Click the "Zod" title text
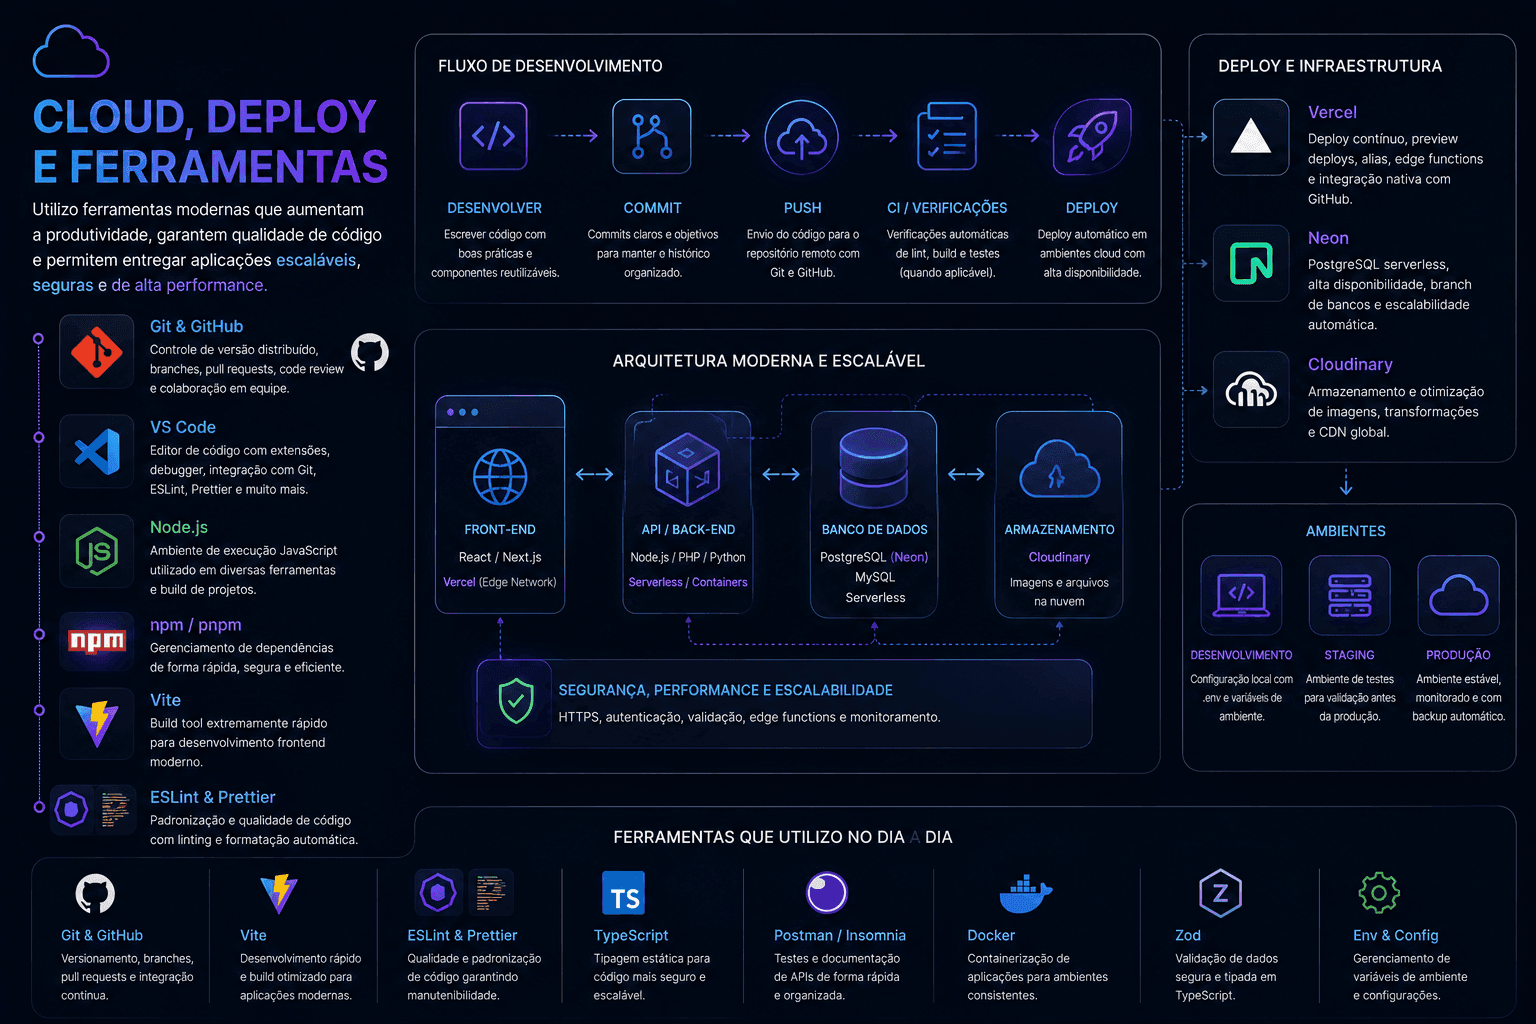The image size is (1536, 1024). [x=1188, y=935]
